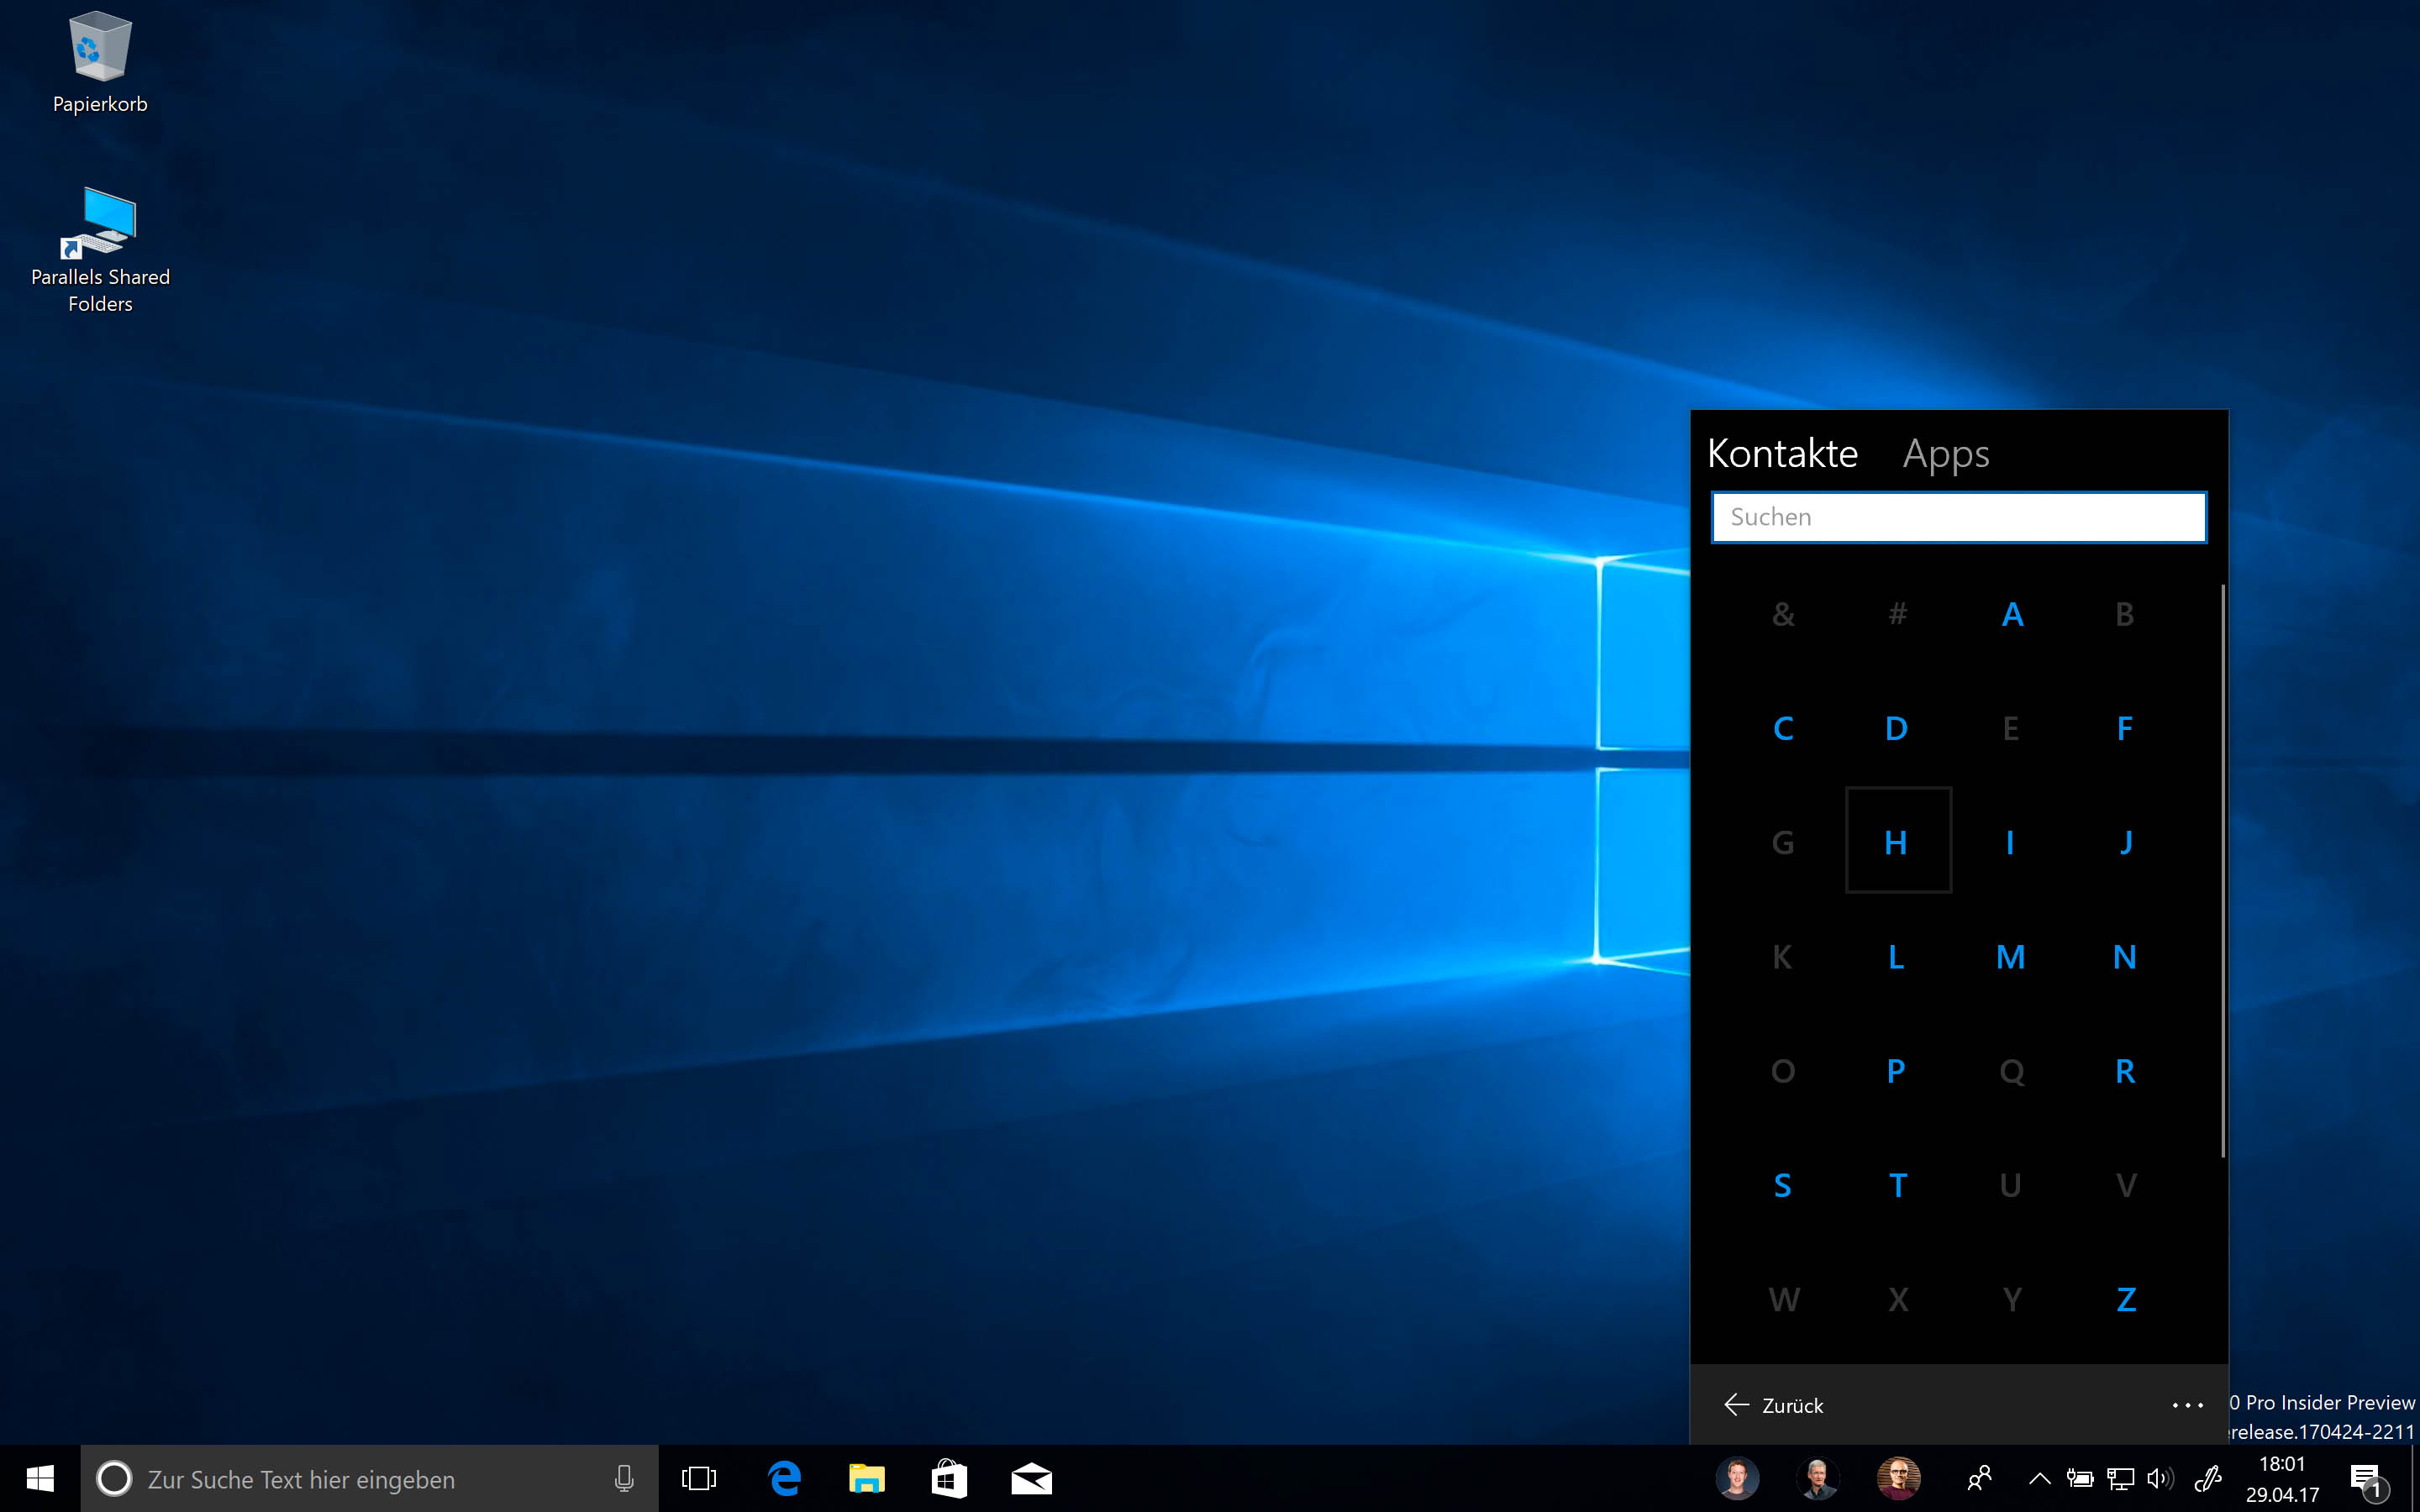Click the disabled letter O
Screen dimensions: 2420x1512
pos(1783,1070)
